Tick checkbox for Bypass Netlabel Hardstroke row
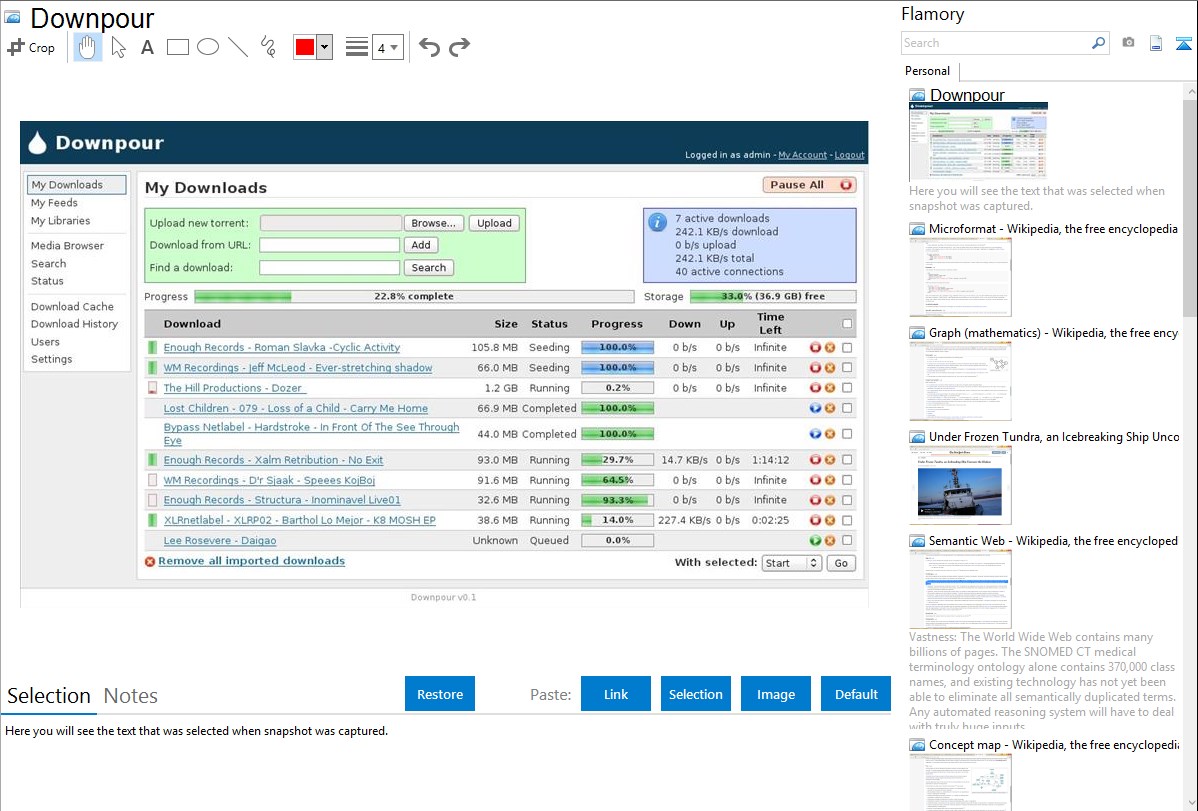 (x=847, y=433)
